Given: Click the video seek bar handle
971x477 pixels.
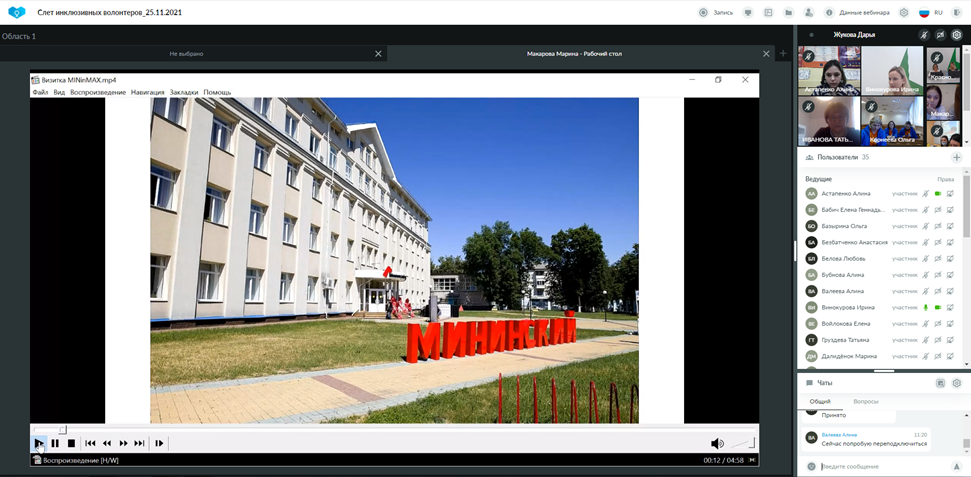Looking at the screenshot, I should coord(62,429).
